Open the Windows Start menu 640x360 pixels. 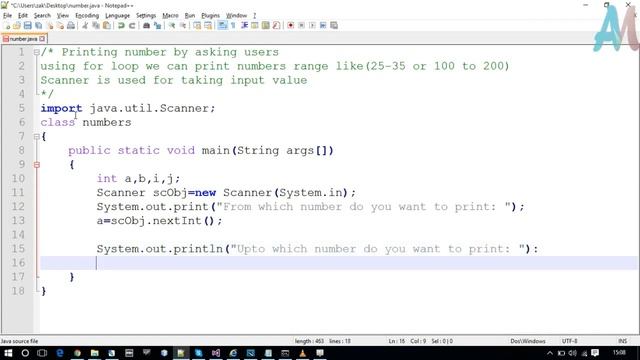pos(8,353)
